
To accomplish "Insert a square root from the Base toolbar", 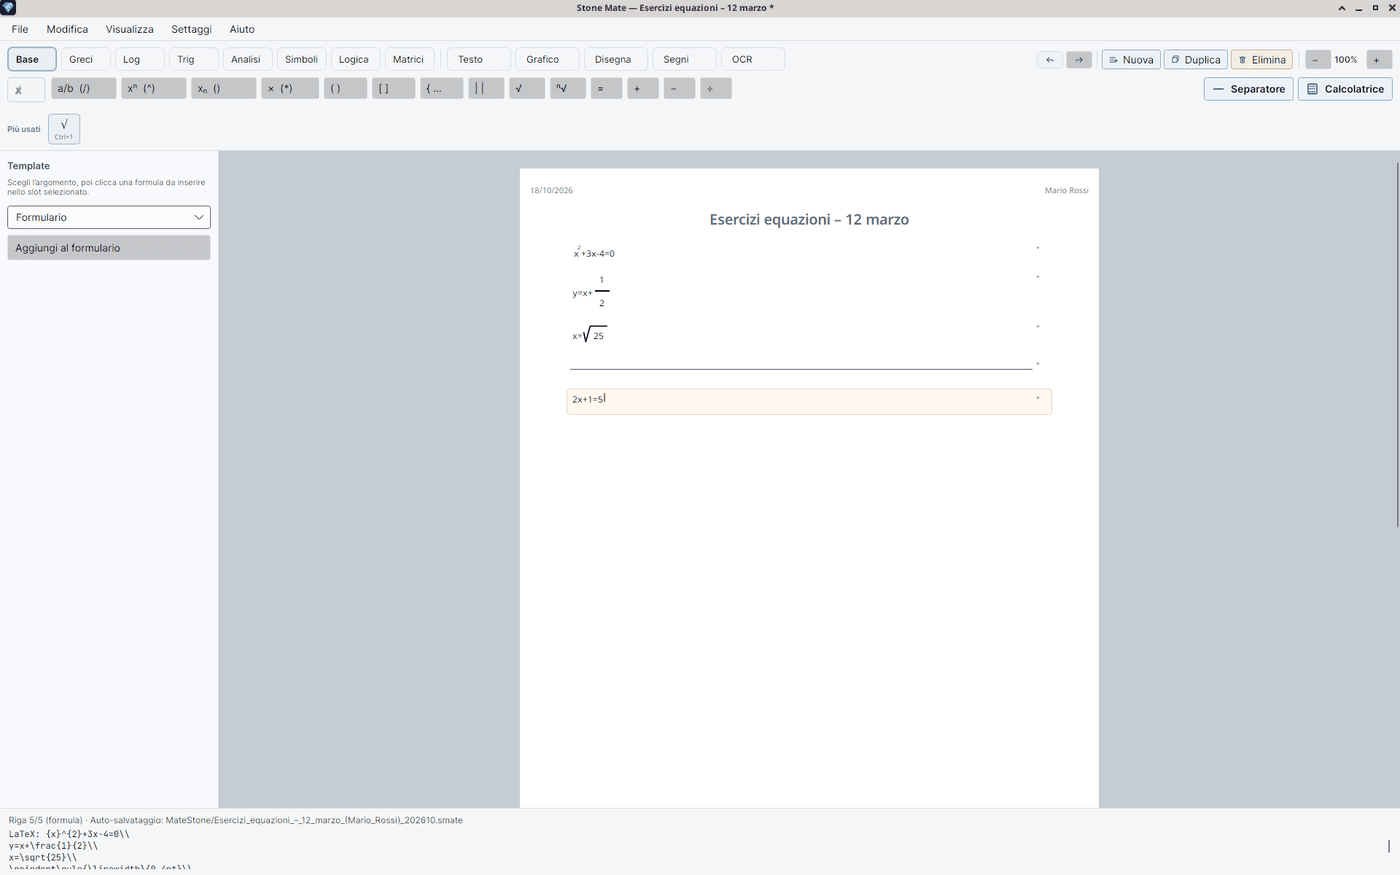I will click(527, 89).
